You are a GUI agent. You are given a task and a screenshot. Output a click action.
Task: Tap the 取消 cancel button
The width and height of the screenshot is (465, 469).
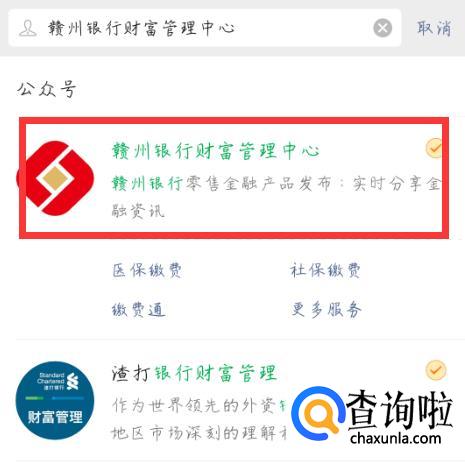(x=434, y=28)
